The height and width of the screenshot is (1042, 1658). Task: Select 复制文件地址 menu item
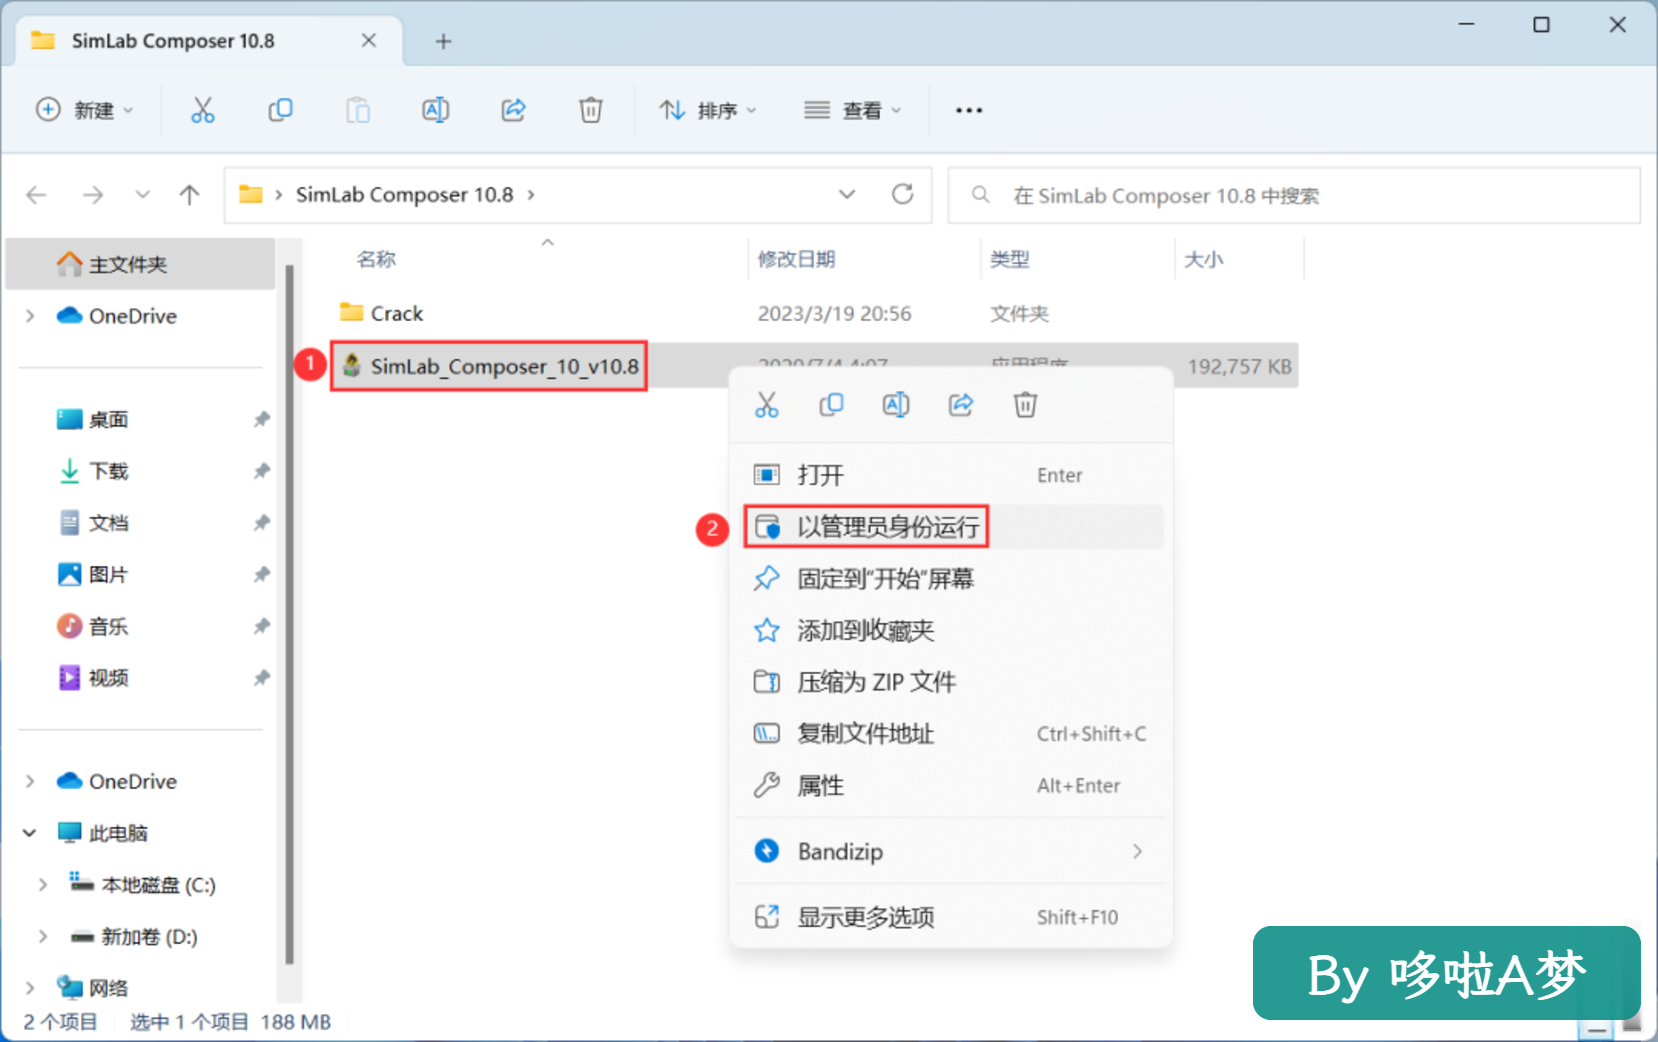950,734
